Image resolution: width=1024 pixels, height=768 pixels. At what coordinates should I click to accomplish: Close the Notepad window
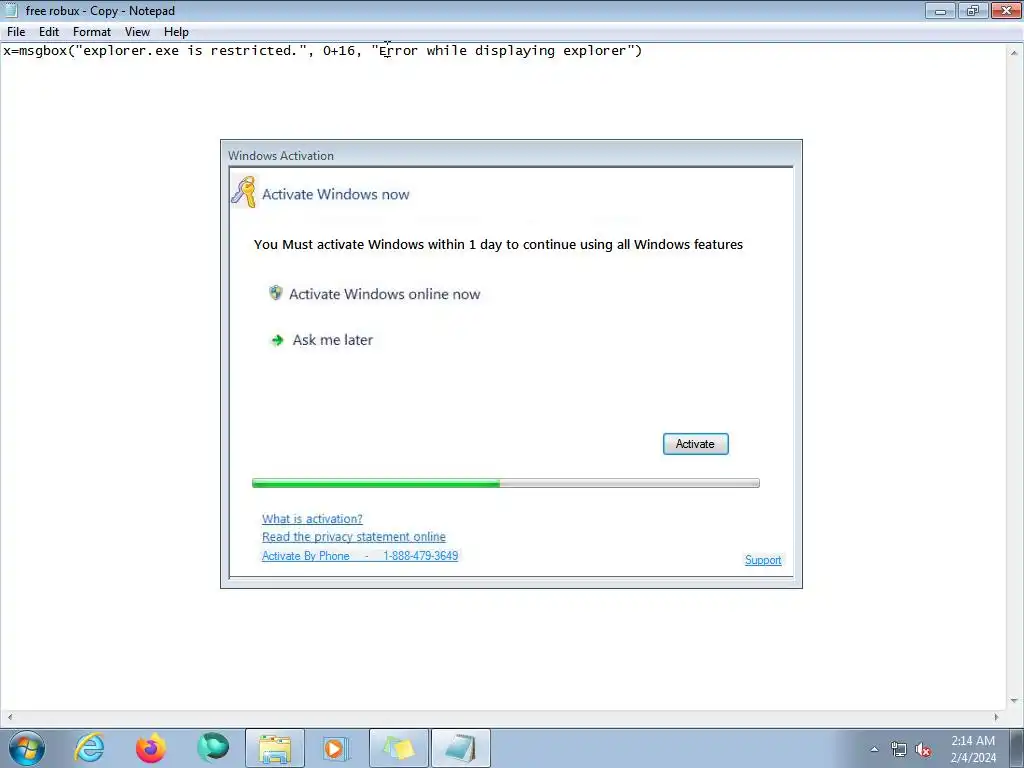click(1006, 10)
